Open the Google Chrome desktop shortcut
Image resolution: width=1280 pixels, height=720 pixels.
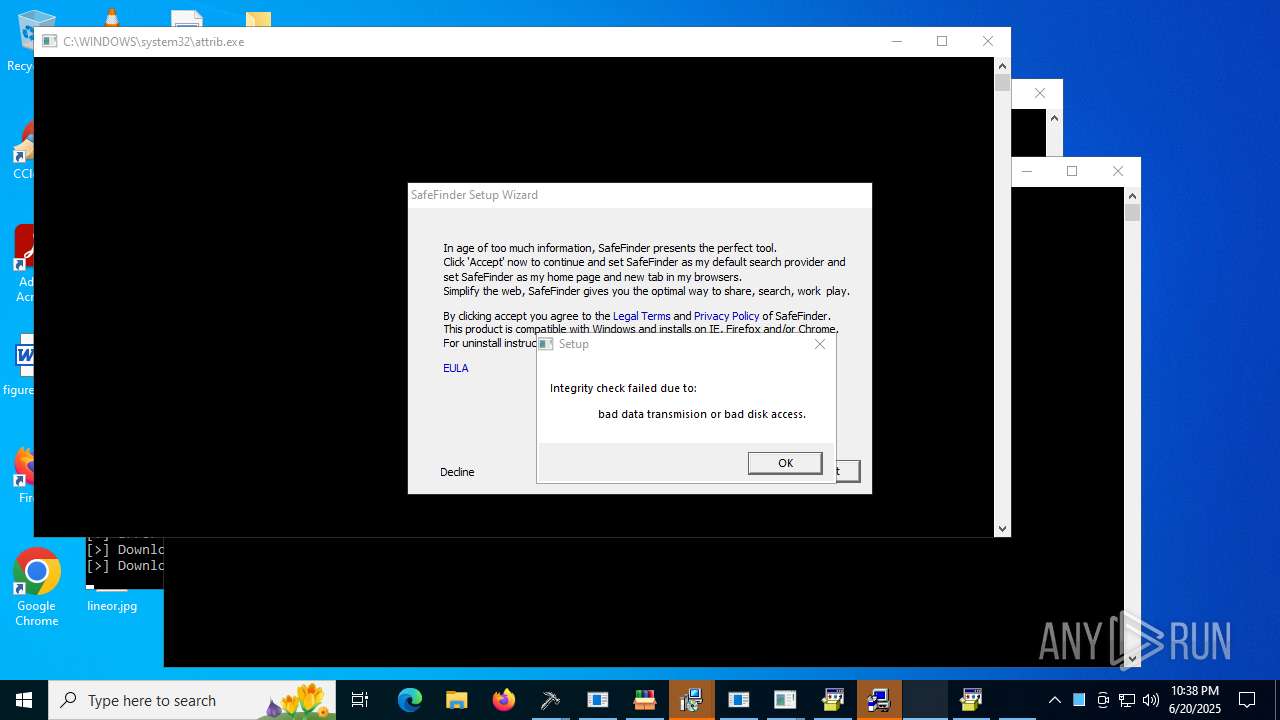[x=36, y=587]
